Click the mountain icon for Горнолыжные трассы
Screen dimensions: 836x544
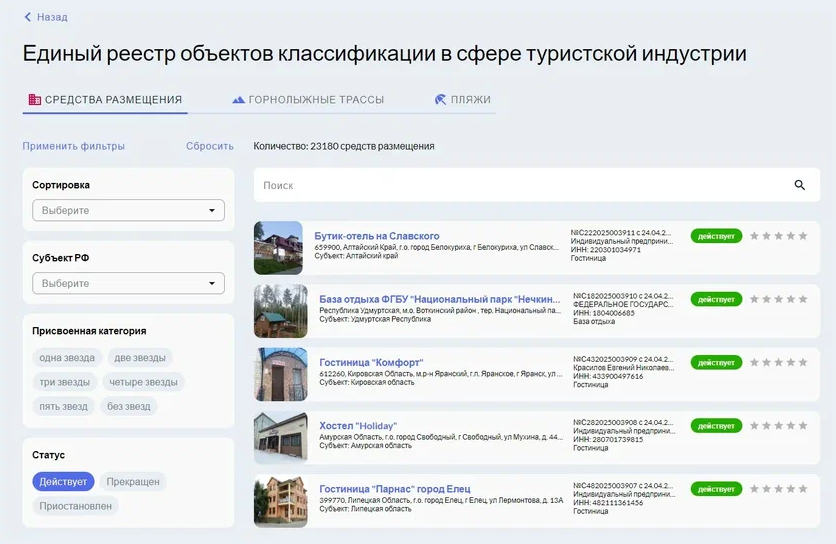tap(238, 100)
